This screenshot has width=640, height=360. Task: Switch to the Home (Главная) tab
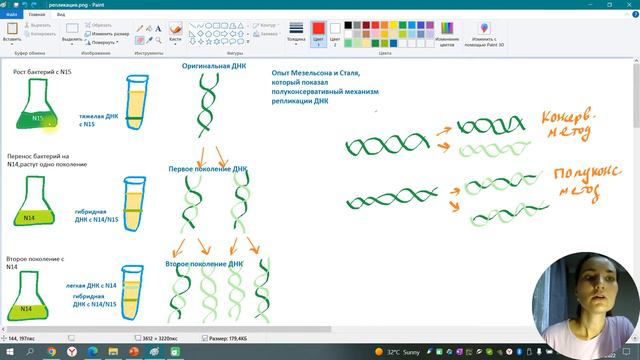pos(37,14)
